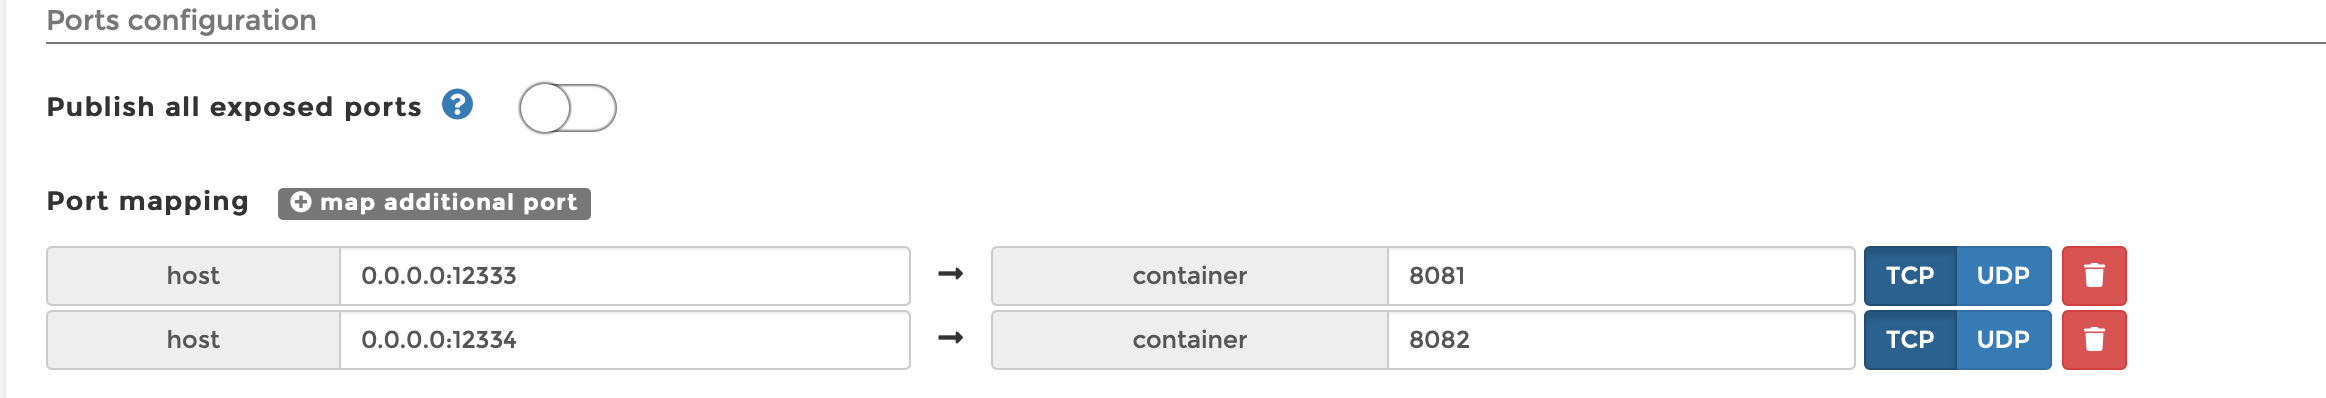Select UDP for the 8082 container port
2326x398 pixels.
click(x=2003, y=340)
